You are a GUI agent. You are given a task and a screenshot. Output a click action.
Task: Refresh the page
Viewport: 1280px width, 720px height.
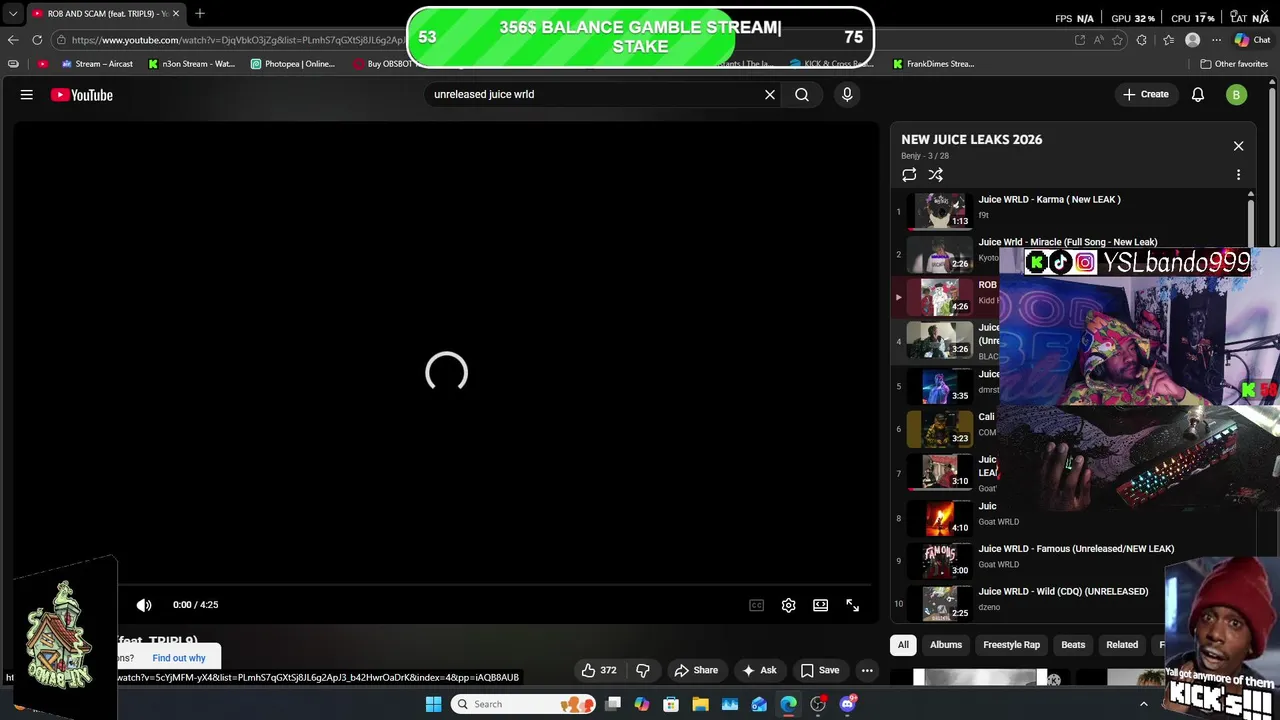37,40
